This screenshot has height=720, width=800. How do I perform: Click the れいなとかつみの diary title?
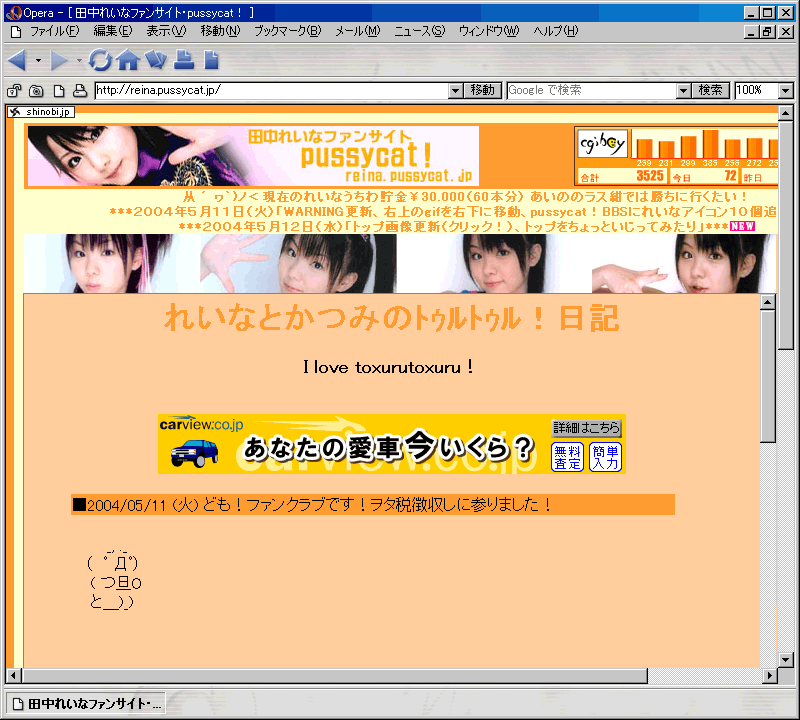click(391, 317)
